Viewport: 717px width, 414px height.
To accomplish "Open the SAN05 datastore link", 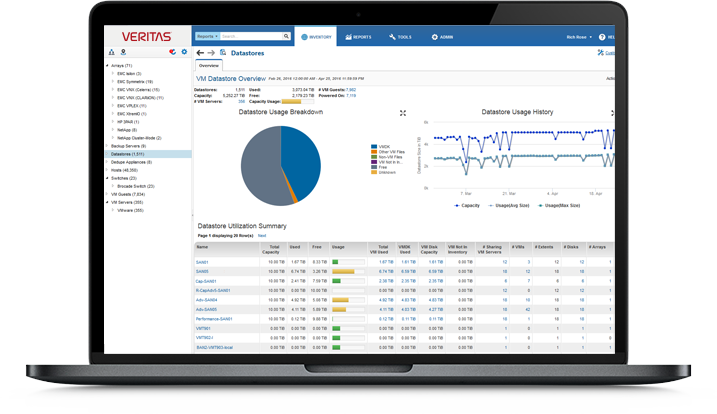I will pyautogui.click(x=202, y=272).
